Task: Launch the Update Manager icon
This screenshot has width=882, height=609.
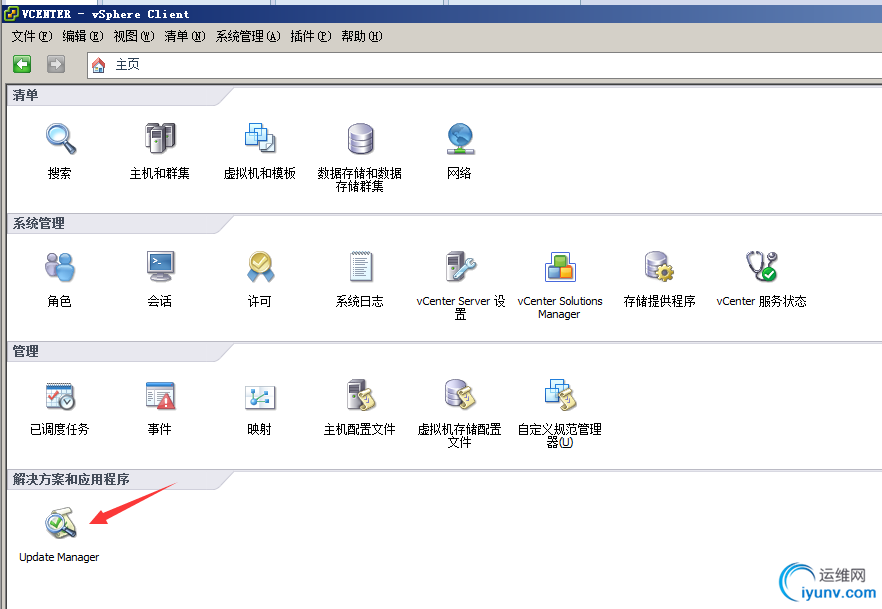Action: pos(60,522)
